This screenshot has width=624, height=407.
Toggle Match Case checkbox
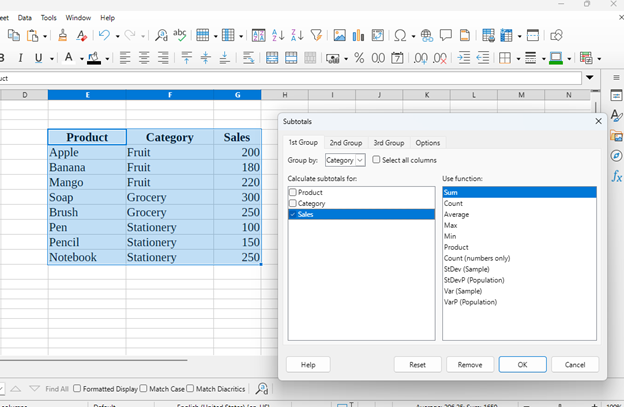(x=144, y=388)
